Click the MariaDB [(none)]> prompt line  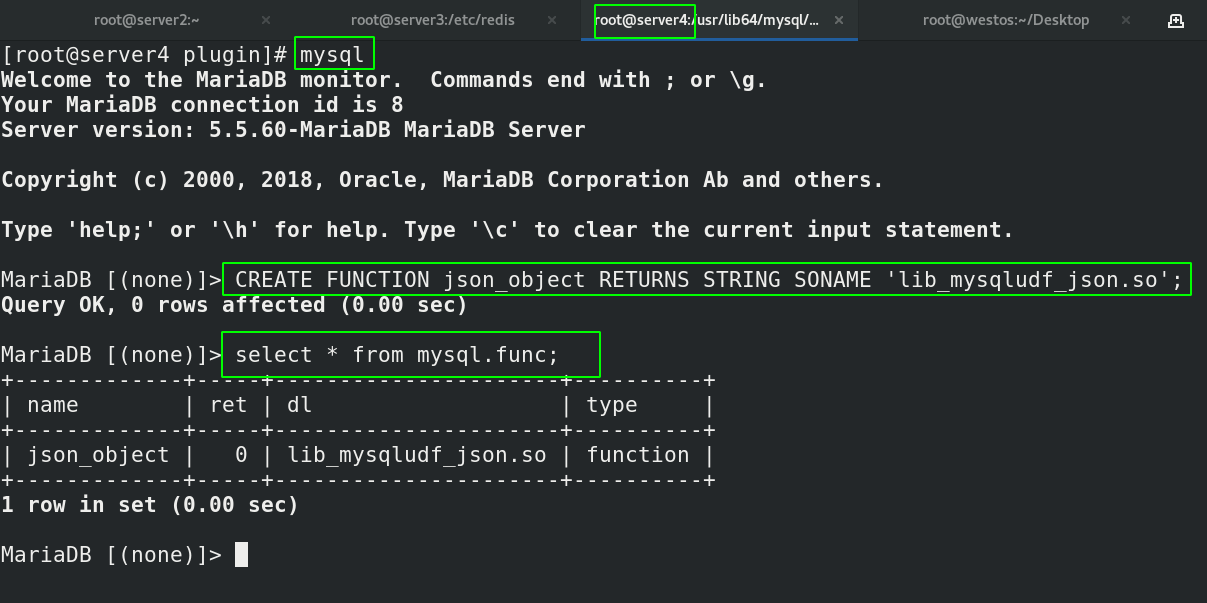tap(110, 554)
